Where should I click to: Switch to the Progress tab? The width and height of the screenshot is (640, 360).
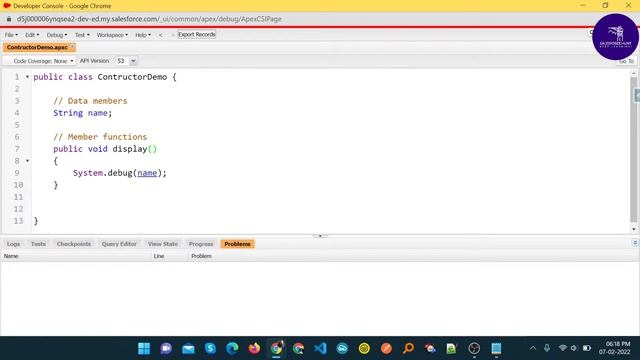(x=201, y=244)
